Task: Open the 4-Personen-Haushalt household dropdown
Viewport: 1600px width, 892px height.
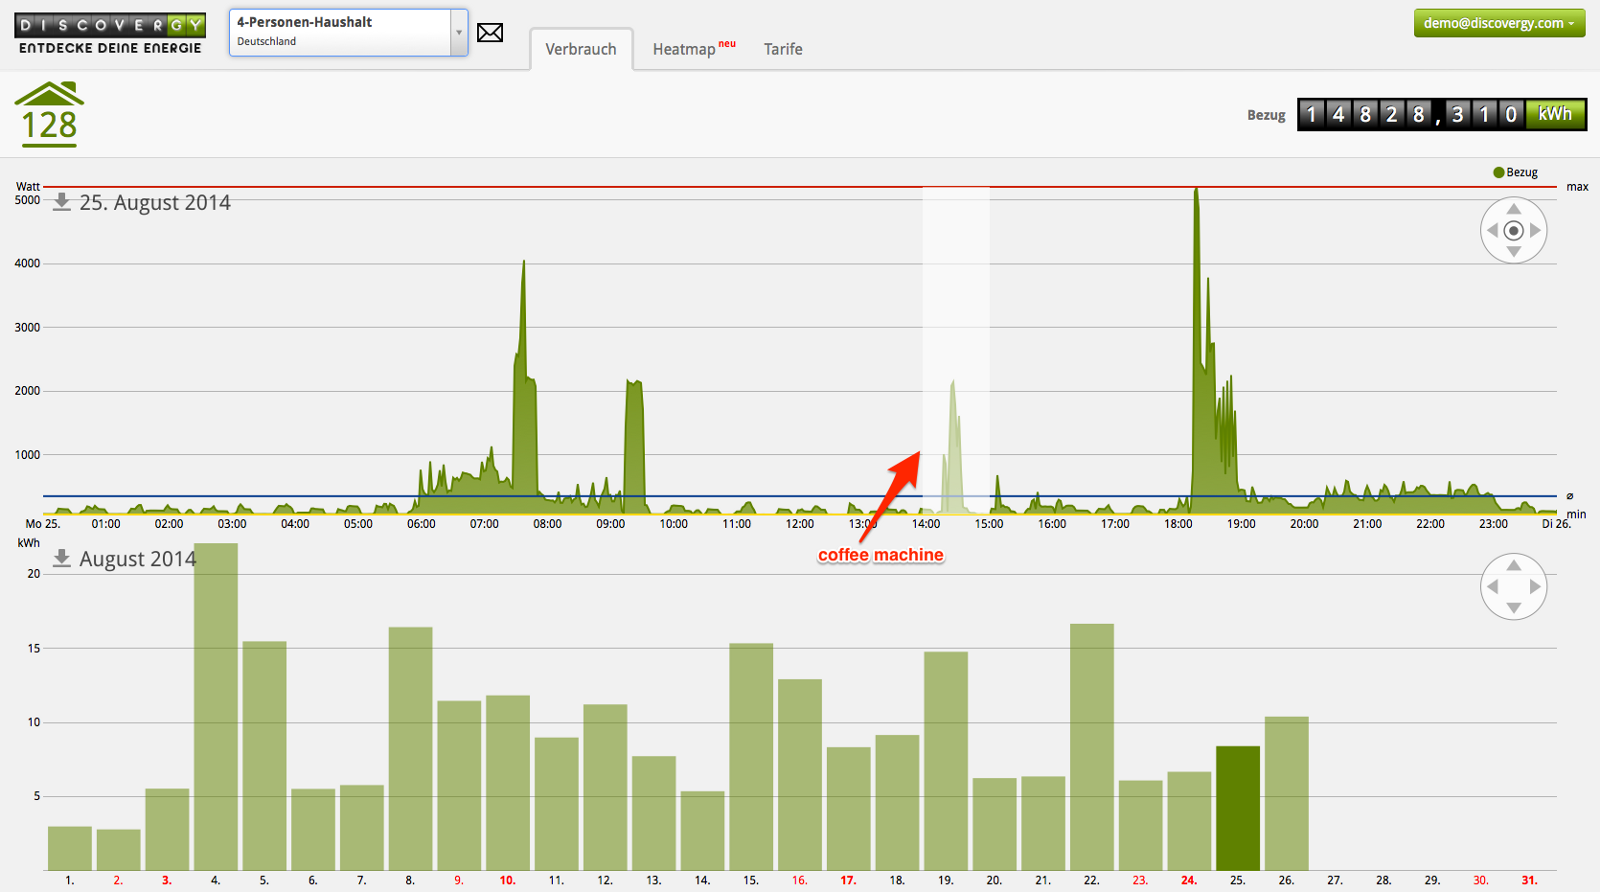Action: coord(348,32)
